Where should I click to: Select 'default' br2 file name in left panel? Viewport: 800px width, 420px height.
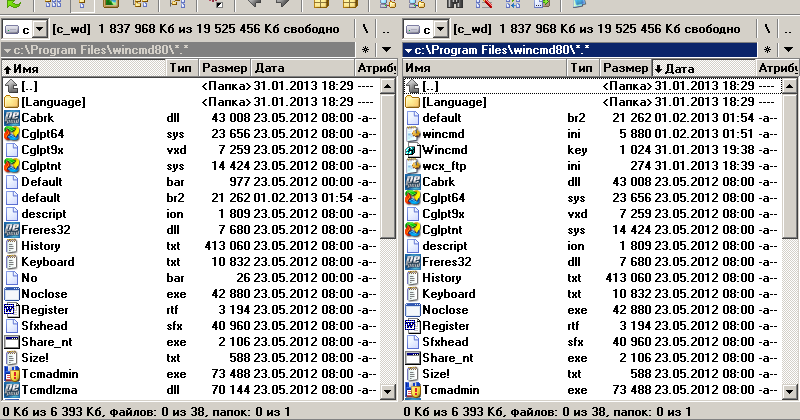[40, 198]
